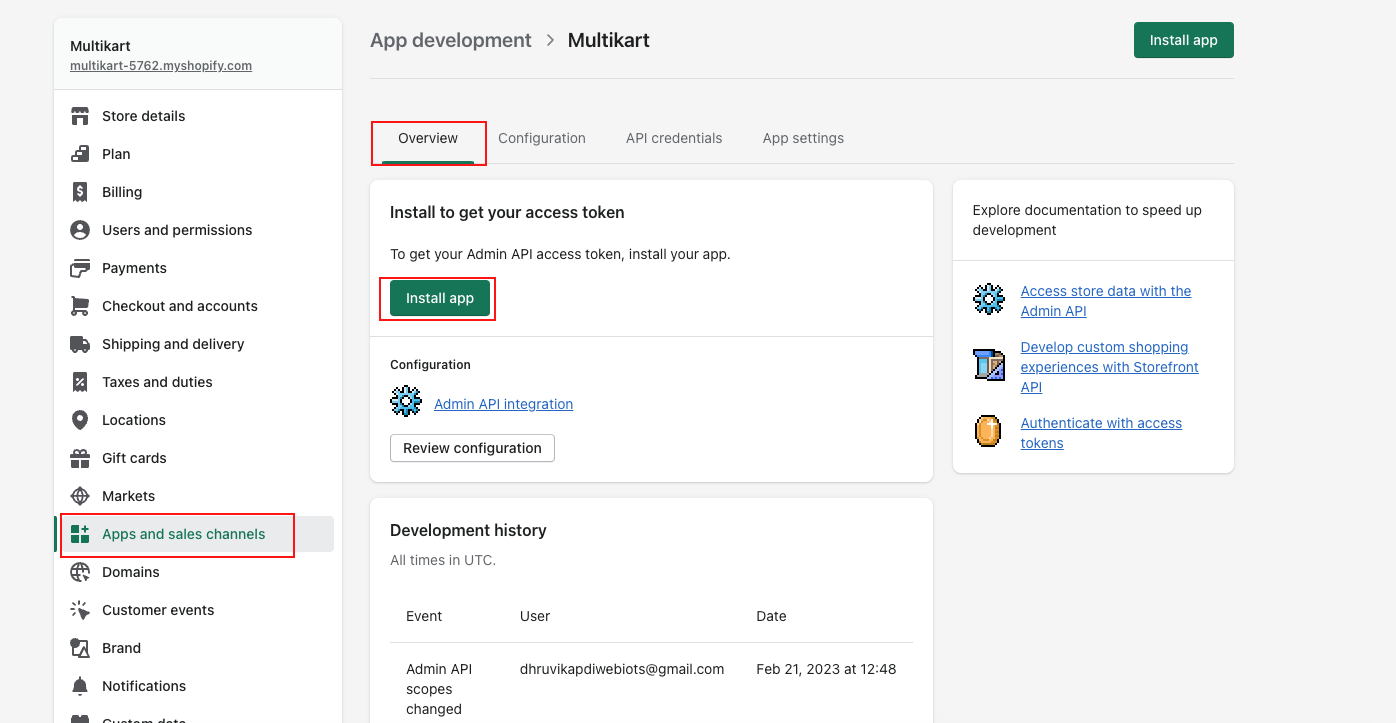This screenshot has height=723, width=1396.
Task: Click the Locations pin icon
Action: click(x=80, y=420)
